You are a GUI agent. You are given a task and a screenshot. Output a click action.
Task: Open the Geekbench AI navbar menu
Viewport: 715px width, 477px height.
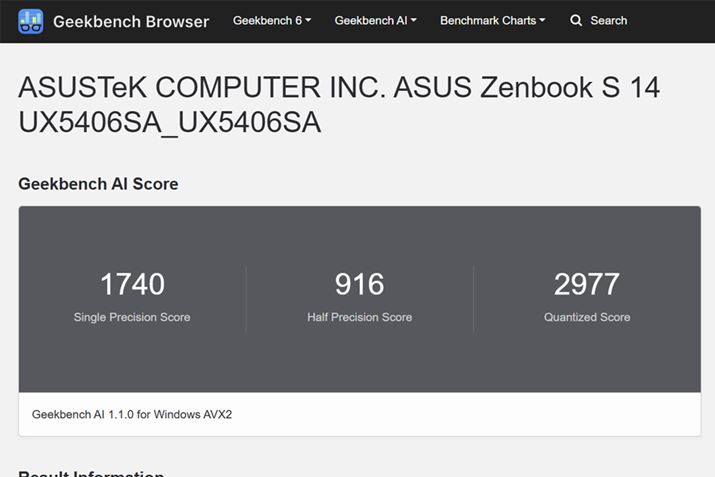click(x=370, y=21)
